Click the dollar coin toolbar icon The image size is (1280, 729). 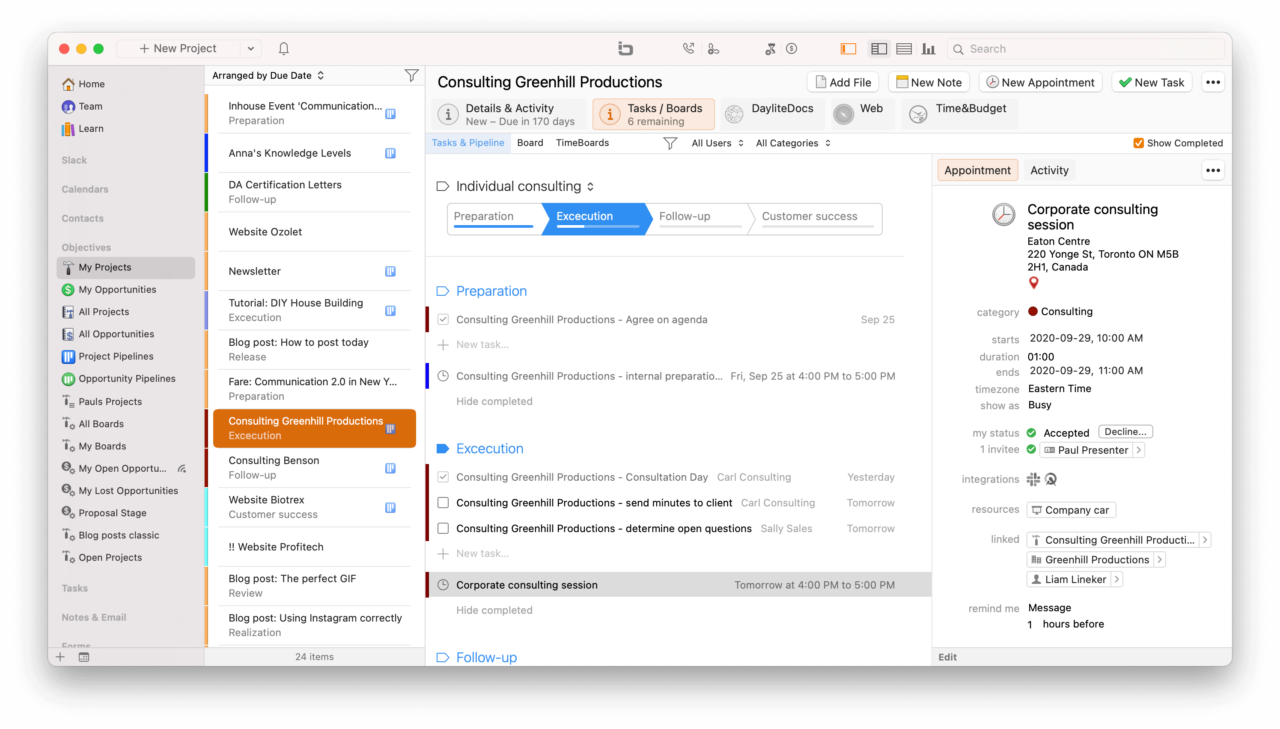(x=791, y=48)
